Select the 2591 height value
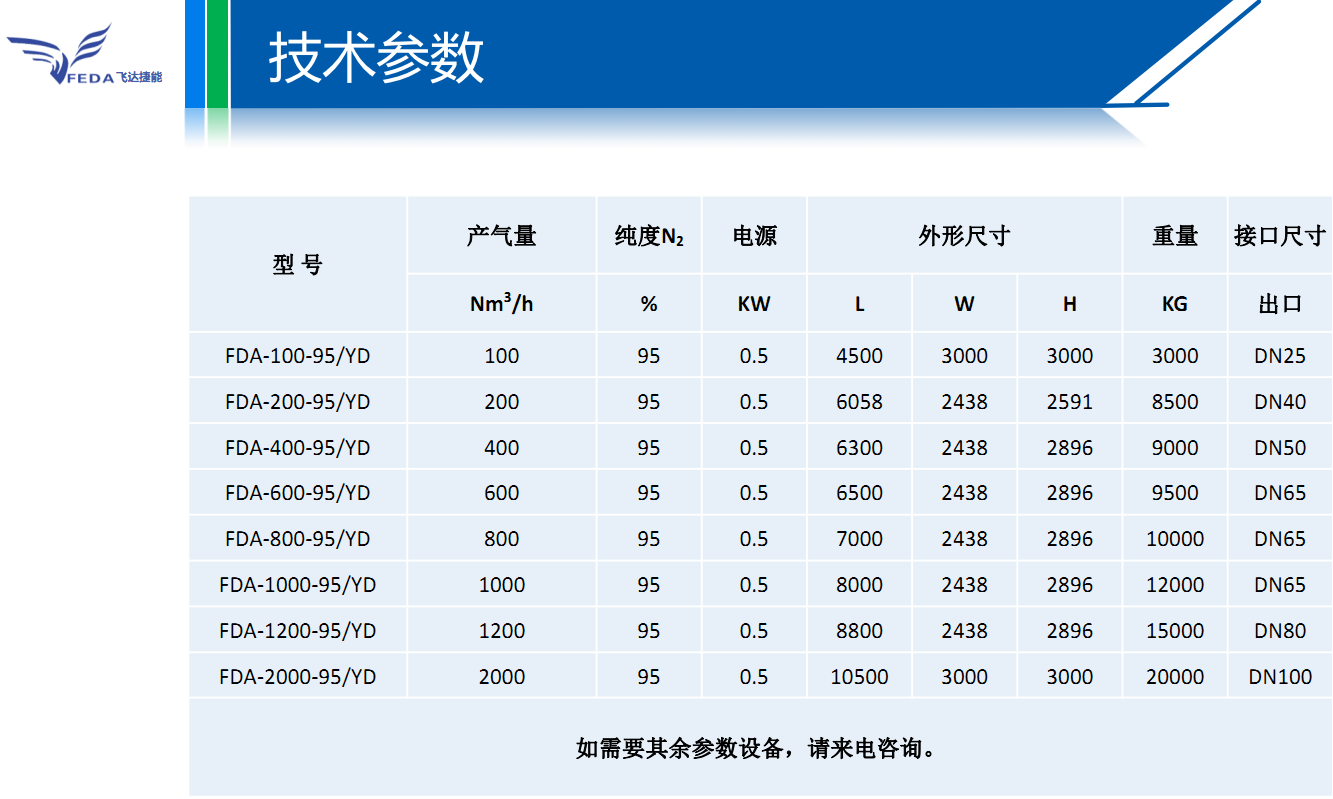Viewport: 1333px width, 799px height. [1069, 402]
